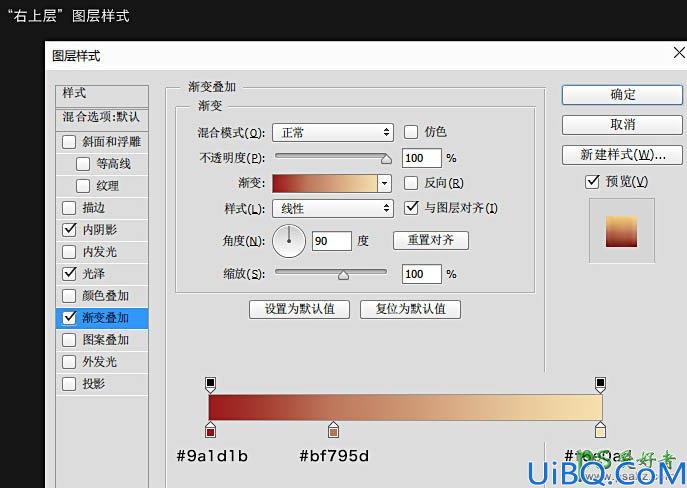Uncheck 与图层对齐(I) checkbox
This screenshot has height=488, width=687.
pyautogui.click(x=411, y=208)
